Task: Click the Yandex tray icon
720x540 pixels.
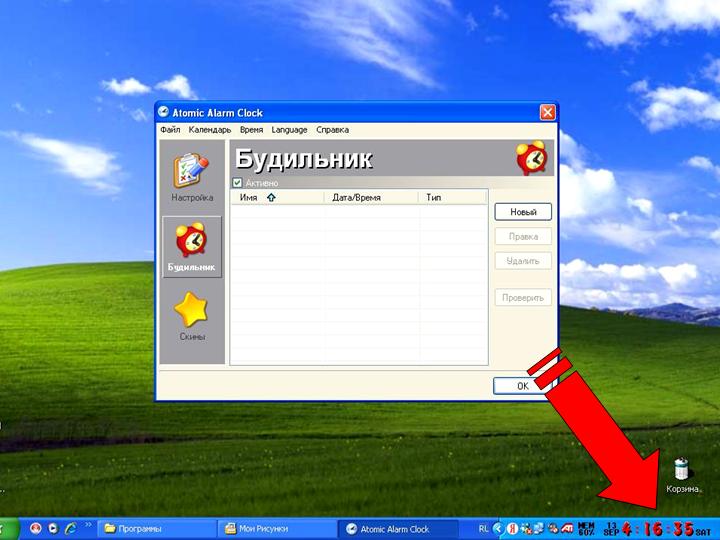Action: tap(512, 529)
